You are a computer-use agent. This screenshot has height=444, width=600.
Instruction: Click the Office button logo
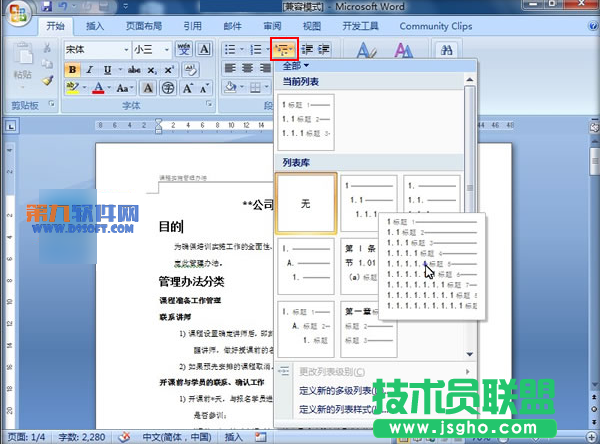(x=18, y=13)
